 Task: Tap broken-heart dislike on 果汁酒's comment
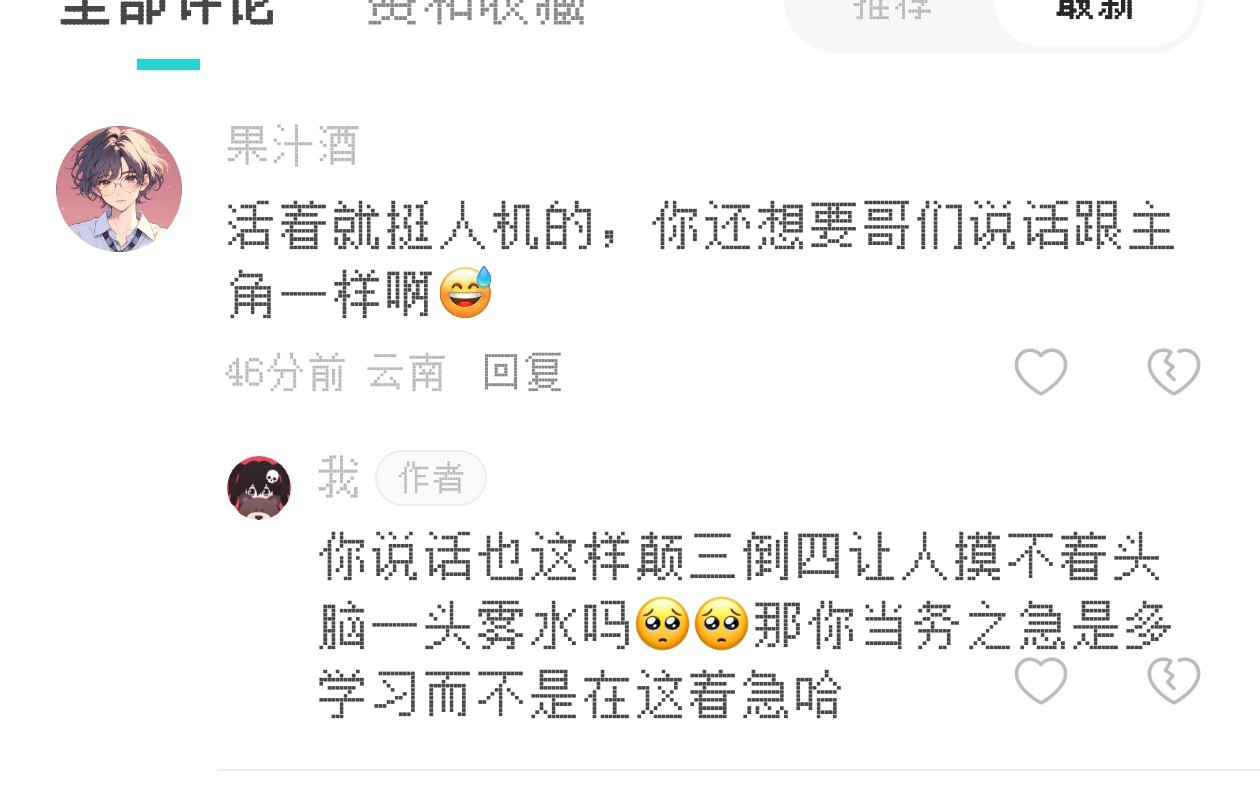tap(1173, 372)
